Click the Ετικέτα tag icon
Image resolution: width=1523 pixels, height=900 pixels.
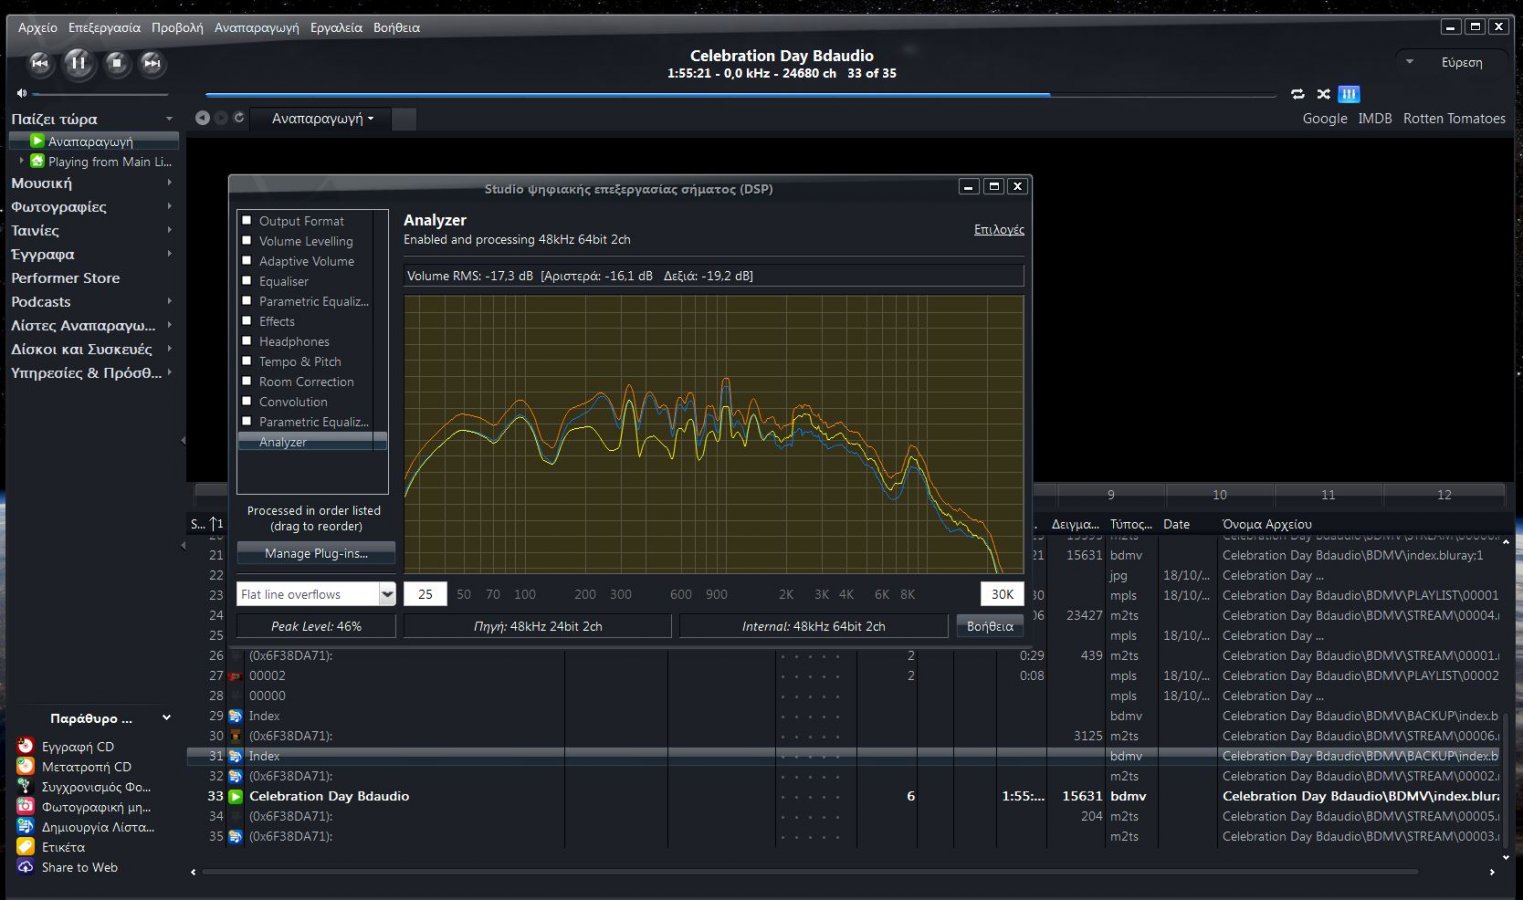(26, 847)
